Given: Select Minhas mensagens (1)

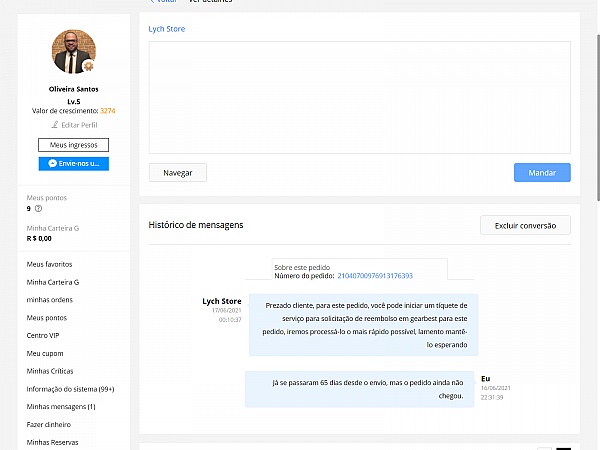Looking at the screenshot, I should pyautogui.click(x=61, y=407).
